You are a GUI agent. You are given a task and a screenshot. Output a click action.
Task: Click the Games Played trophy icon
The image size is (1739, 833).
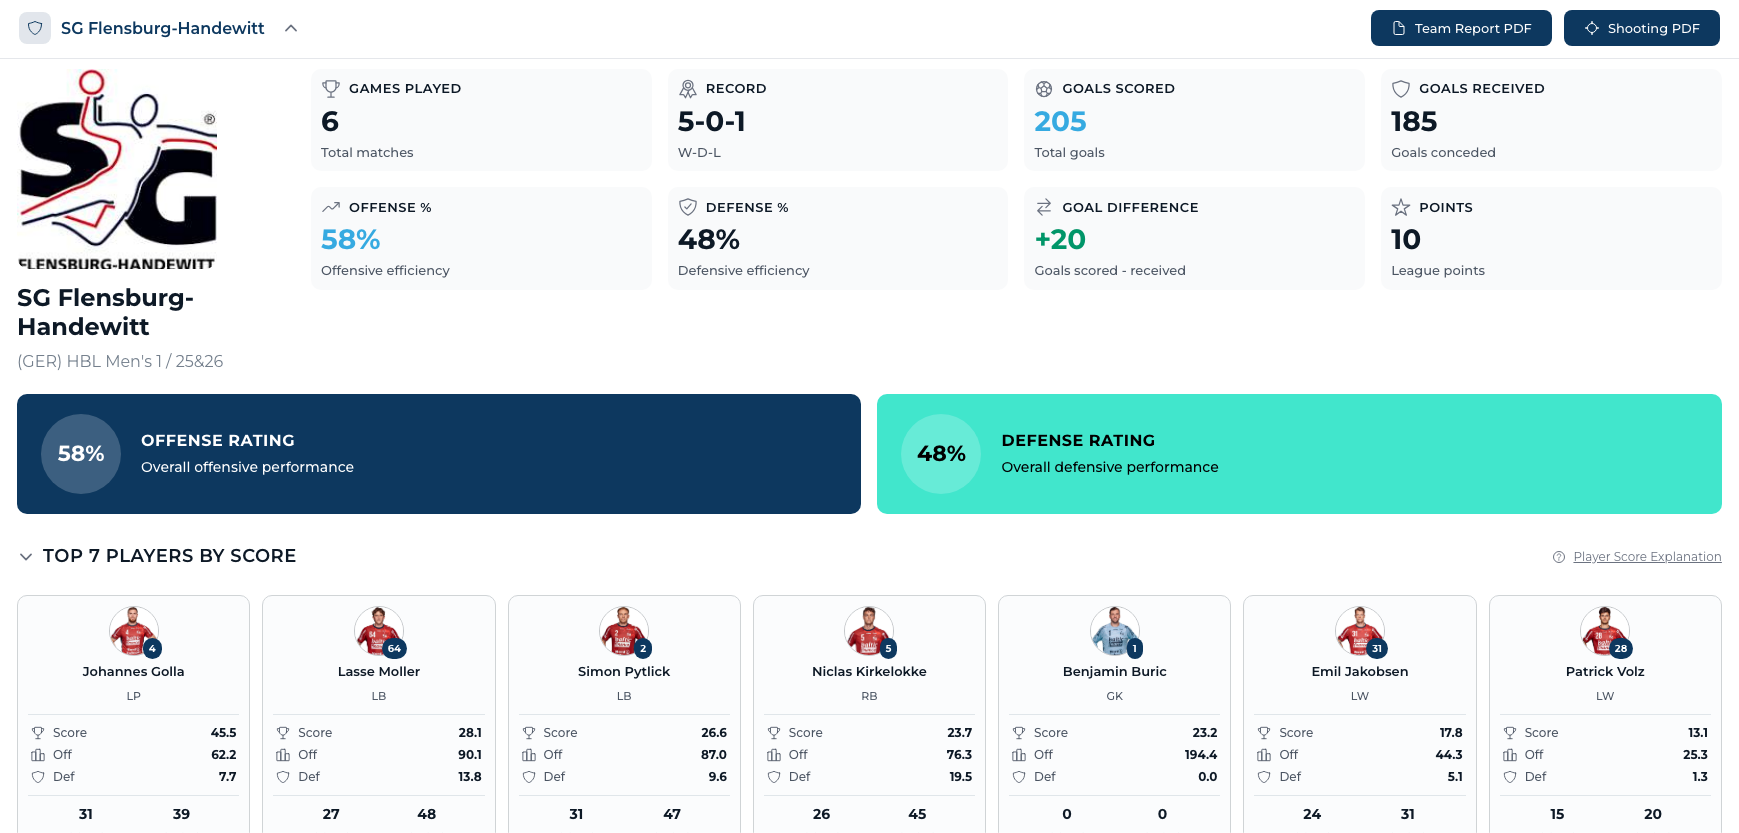click(331, 89)
